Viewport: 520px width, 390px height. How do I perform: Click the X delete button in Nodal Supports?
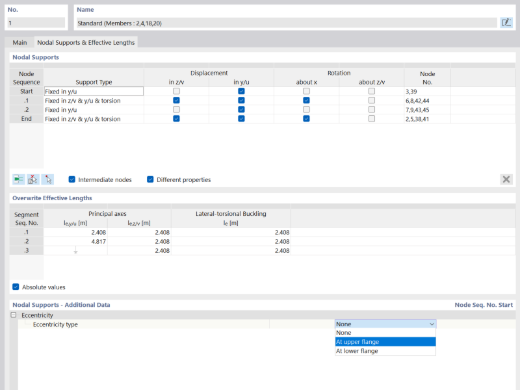pyautogui.click(x=506, y=179)
